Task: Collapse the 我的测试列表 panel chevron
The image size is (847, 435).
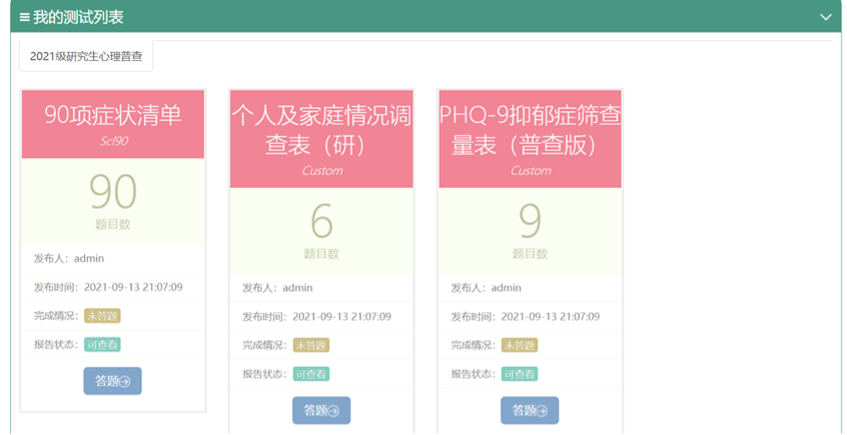Action: pyautogui.click(x=825, y=17)
